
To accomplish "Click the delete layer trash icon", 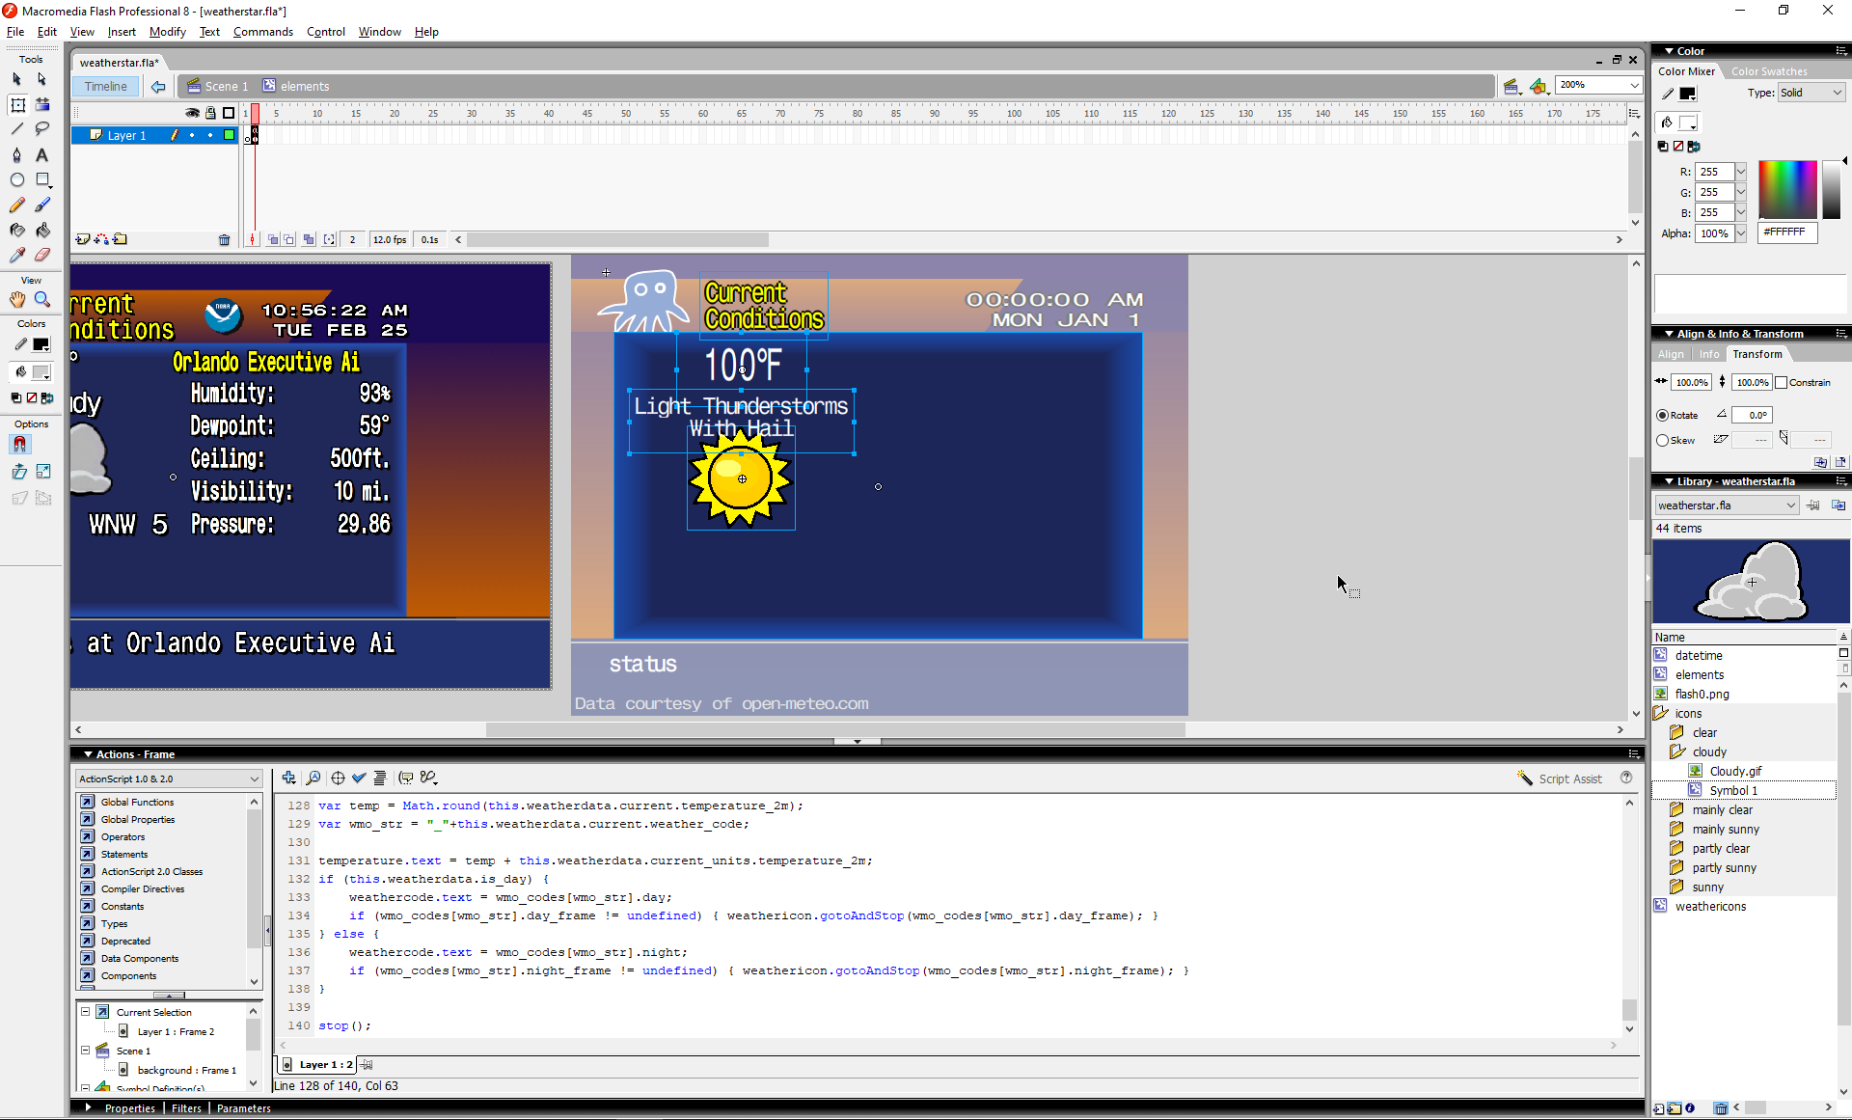I will (x=224, y=240).
